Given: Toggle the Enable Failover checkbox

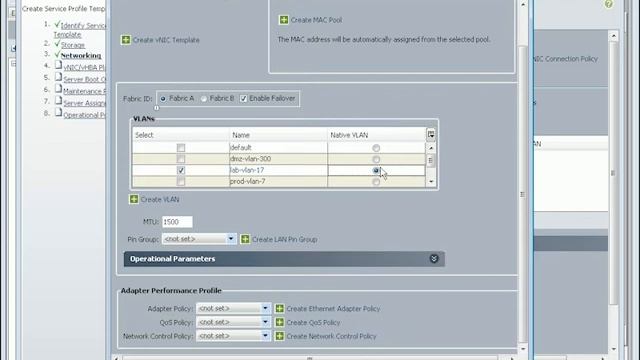Looking at the screenshot, I should point(243,99).
